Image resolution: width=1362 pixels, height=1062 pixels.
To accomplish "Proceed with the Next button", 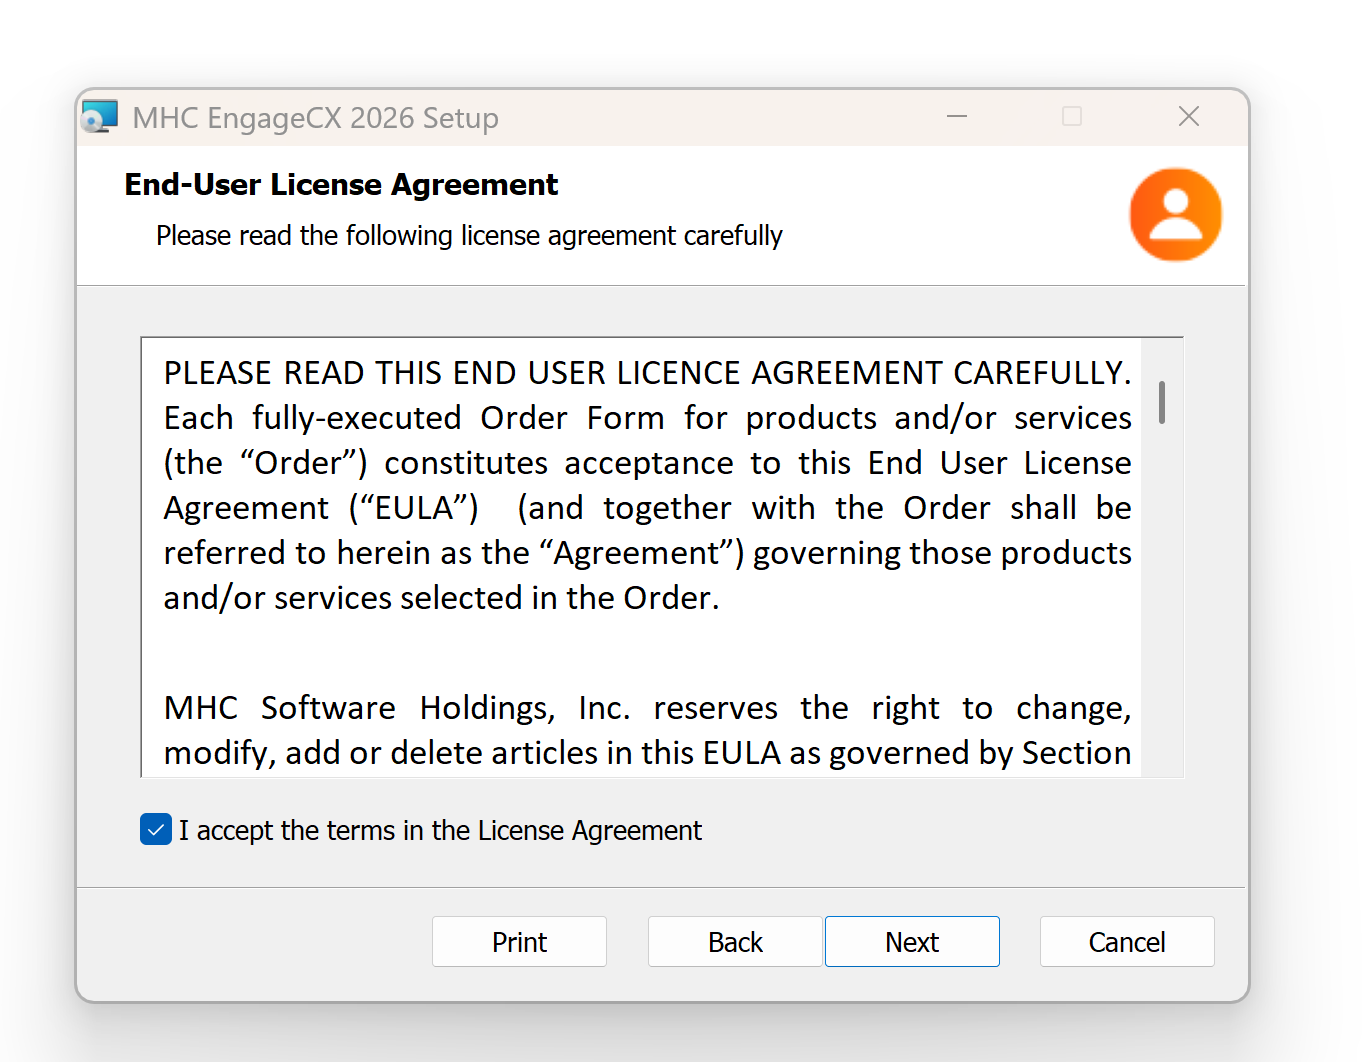I will (912, 941).
